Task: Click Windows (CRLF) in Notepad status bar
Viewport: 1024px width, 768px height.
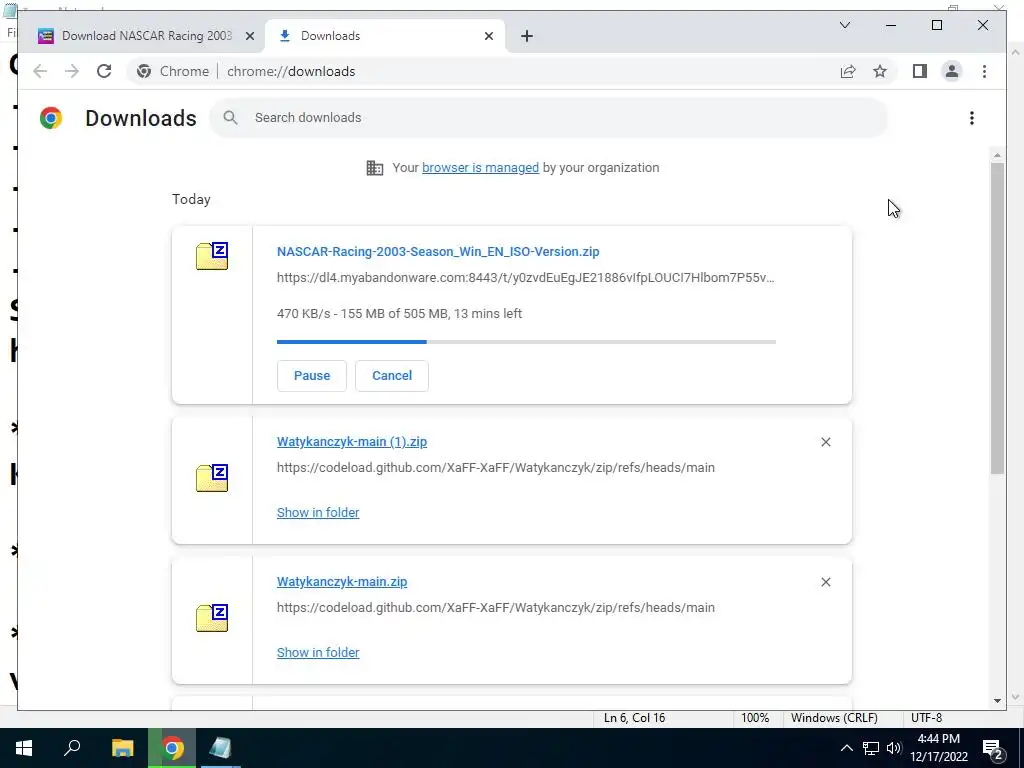Action: coord(834,718)
